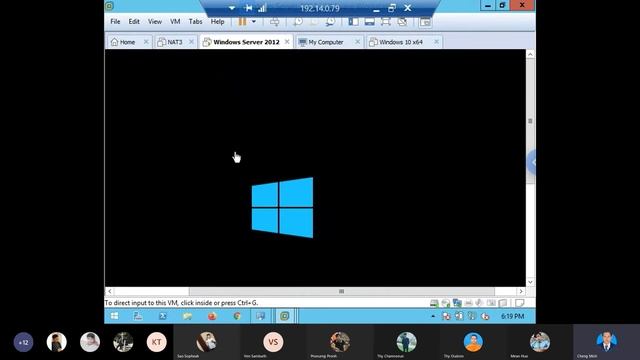Click the printer device status icon
This screenshot has width=640, height=360.
[x=469, y=303]
